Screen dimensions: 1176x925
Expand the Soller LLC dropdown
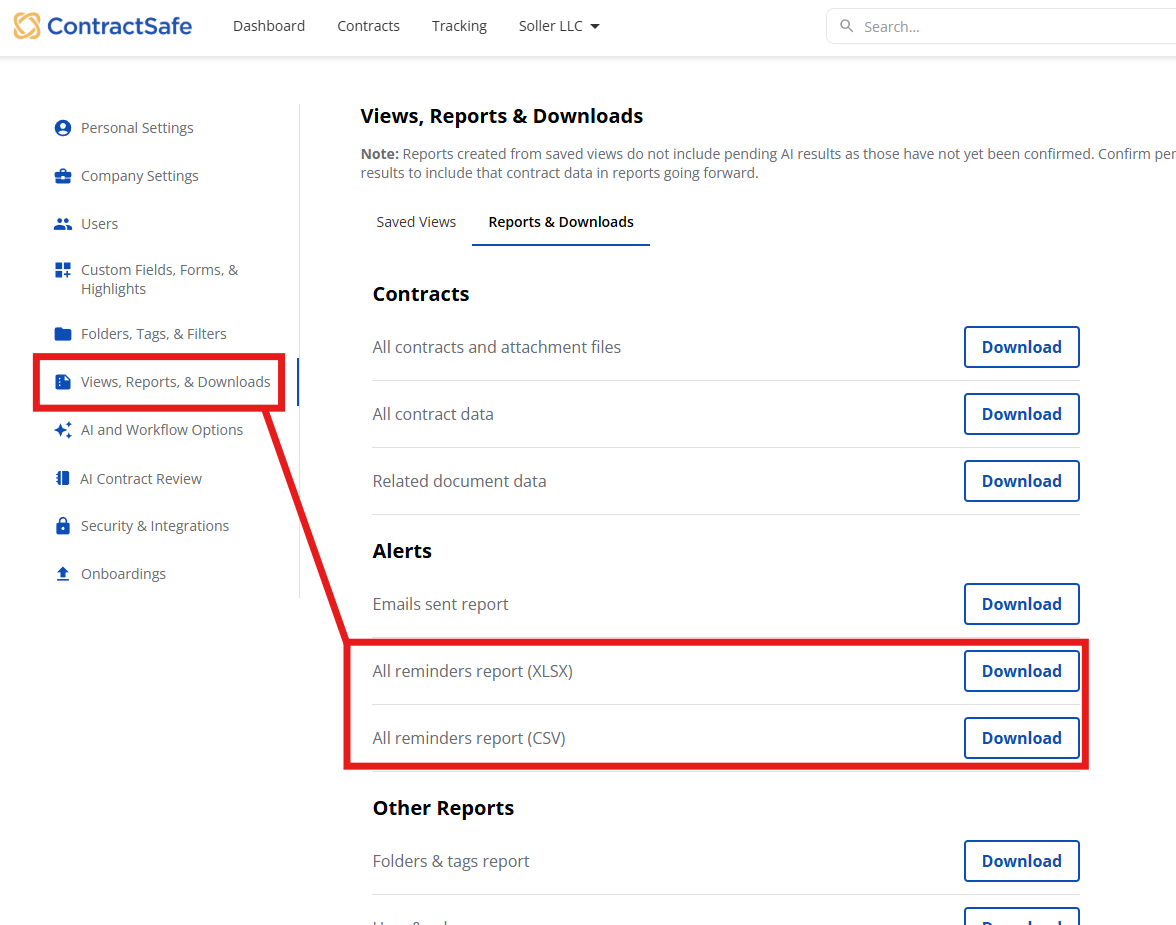pos(559,26)
